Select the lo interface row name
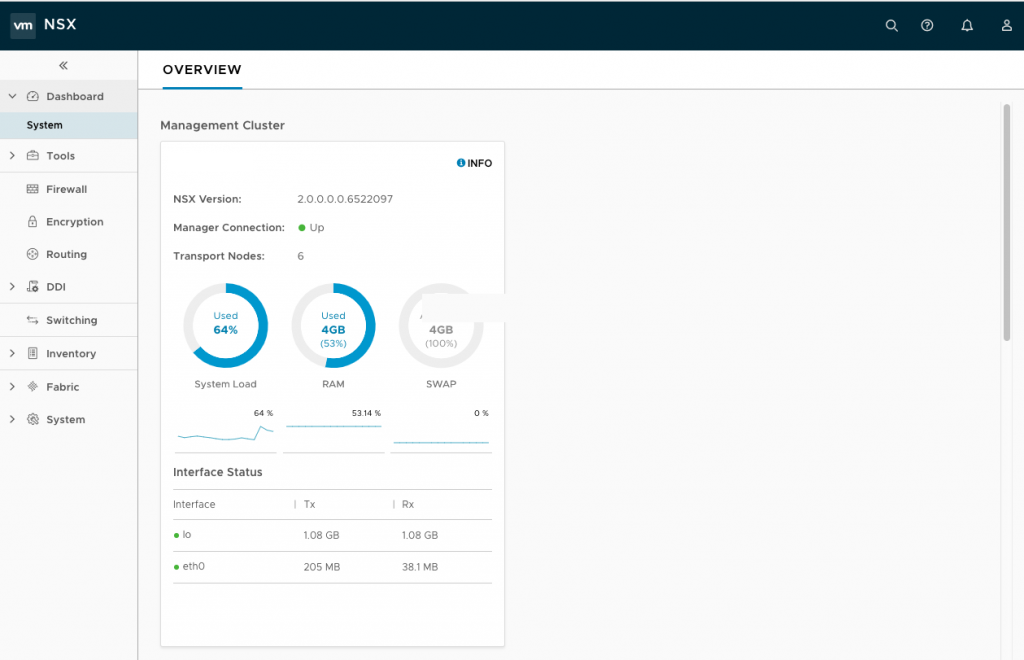1024x660 pixels. [187, 535]
